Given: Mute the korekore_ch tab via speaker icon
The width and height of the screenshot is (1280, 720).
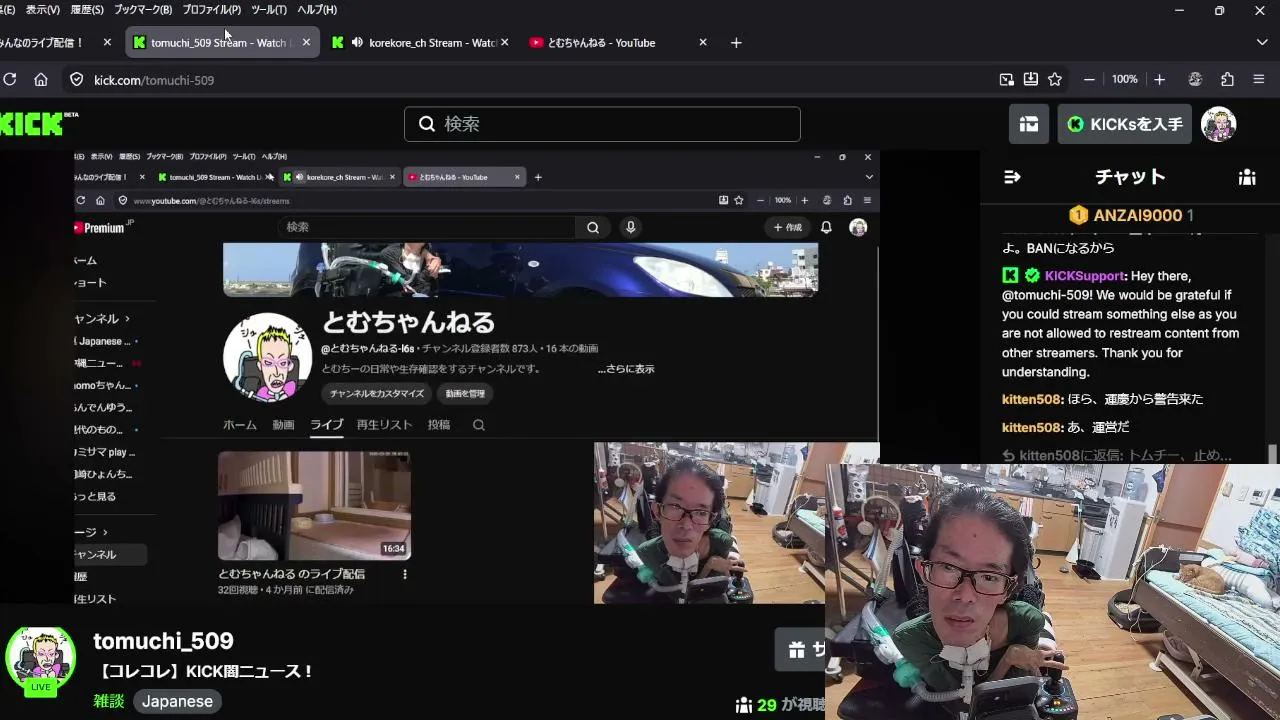Looking at the screenshot, I should pyautogui.click(x=357, y=42).
